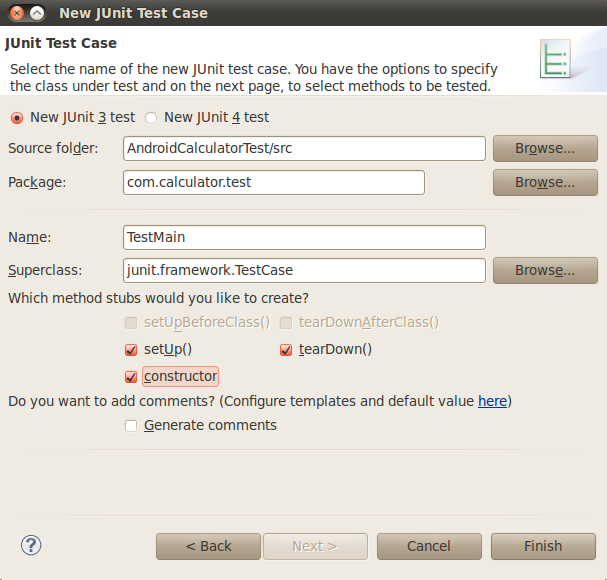Toggle the constructor checkbox
The width and height of the screenshot is (607, 580).
click(x=131, y=377)
